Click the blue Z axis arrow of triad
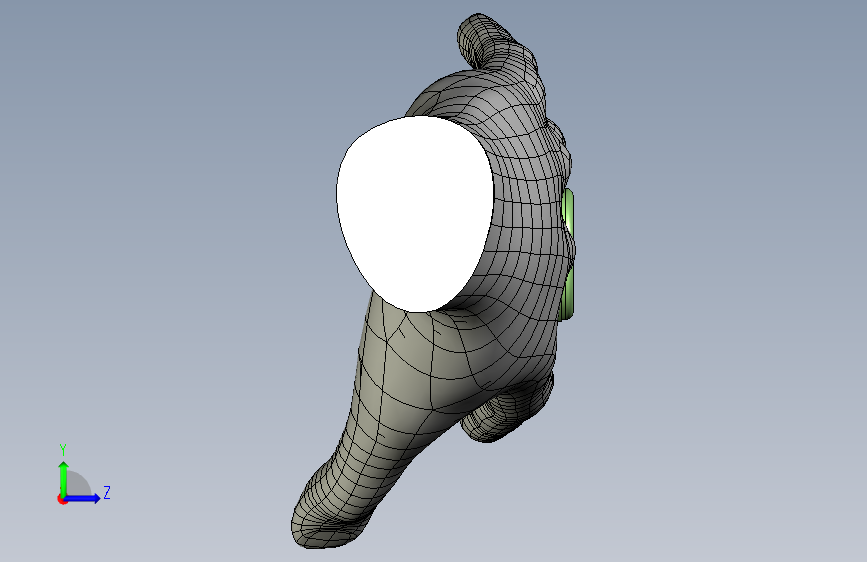The image size is (867, 562). click(83, 498)
